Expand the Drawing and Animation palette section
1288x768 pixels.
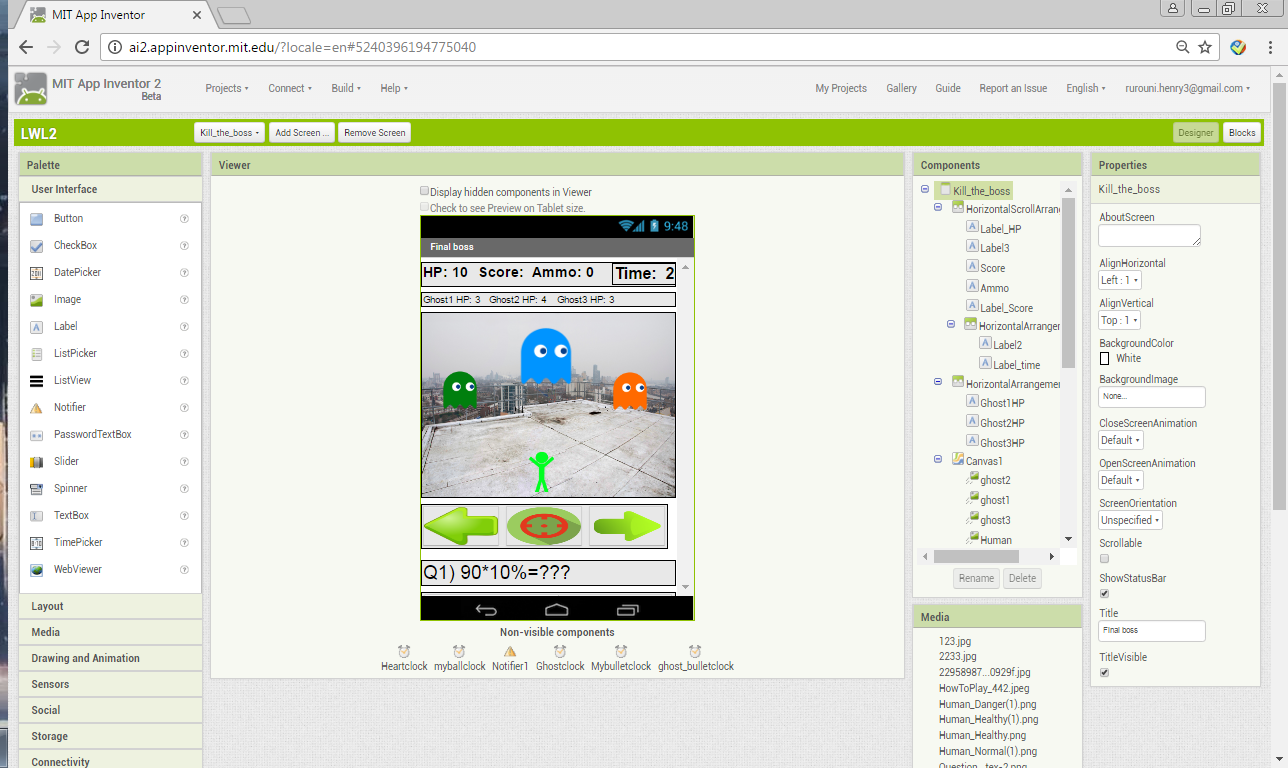(110, 658)
